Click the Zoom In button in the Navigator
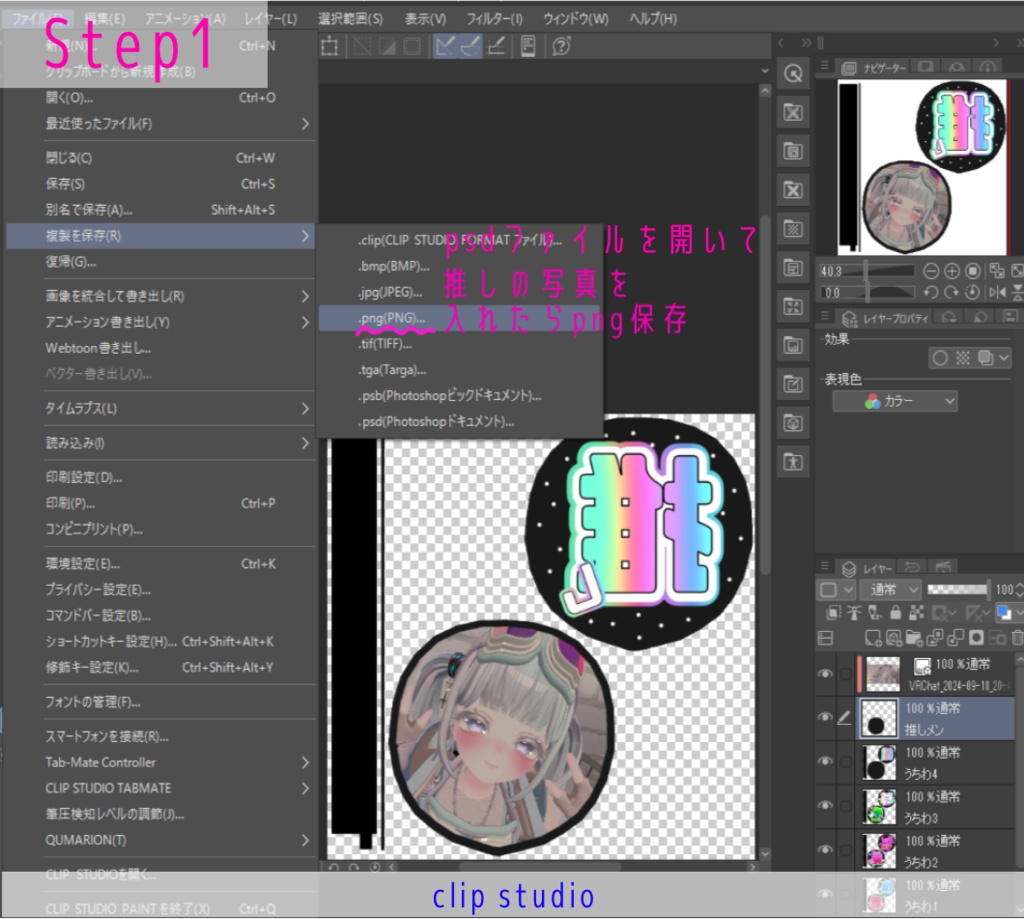 pos(952,271)
